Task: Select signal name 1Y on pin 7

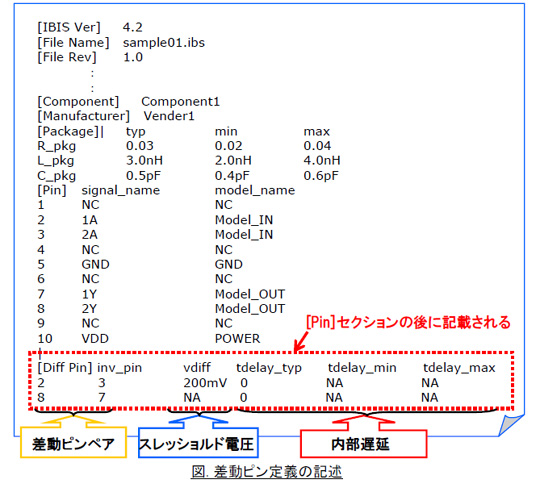Action: 90,294
